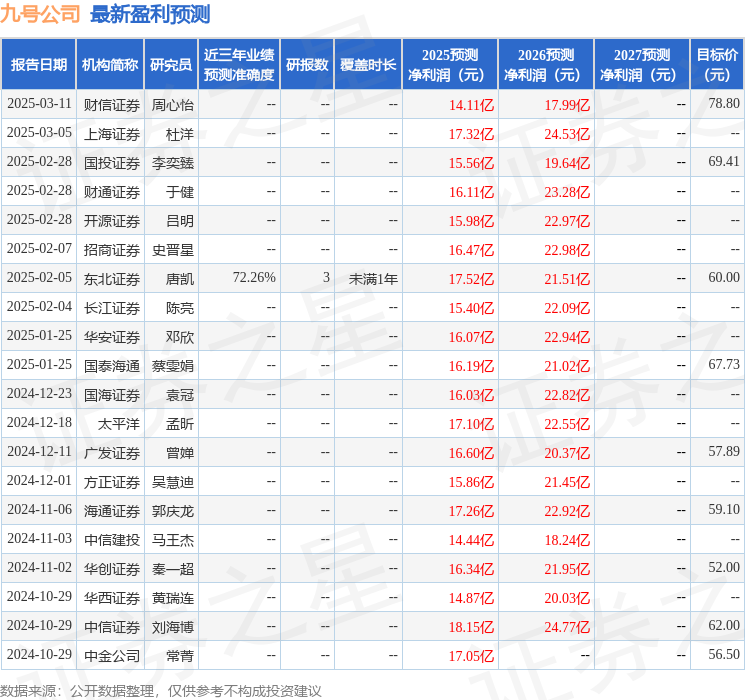Viewport: 745px width, 700px height.
Task: Select 财信证券 institution cell
Action: pyautogui.click(x=112, y=105)
